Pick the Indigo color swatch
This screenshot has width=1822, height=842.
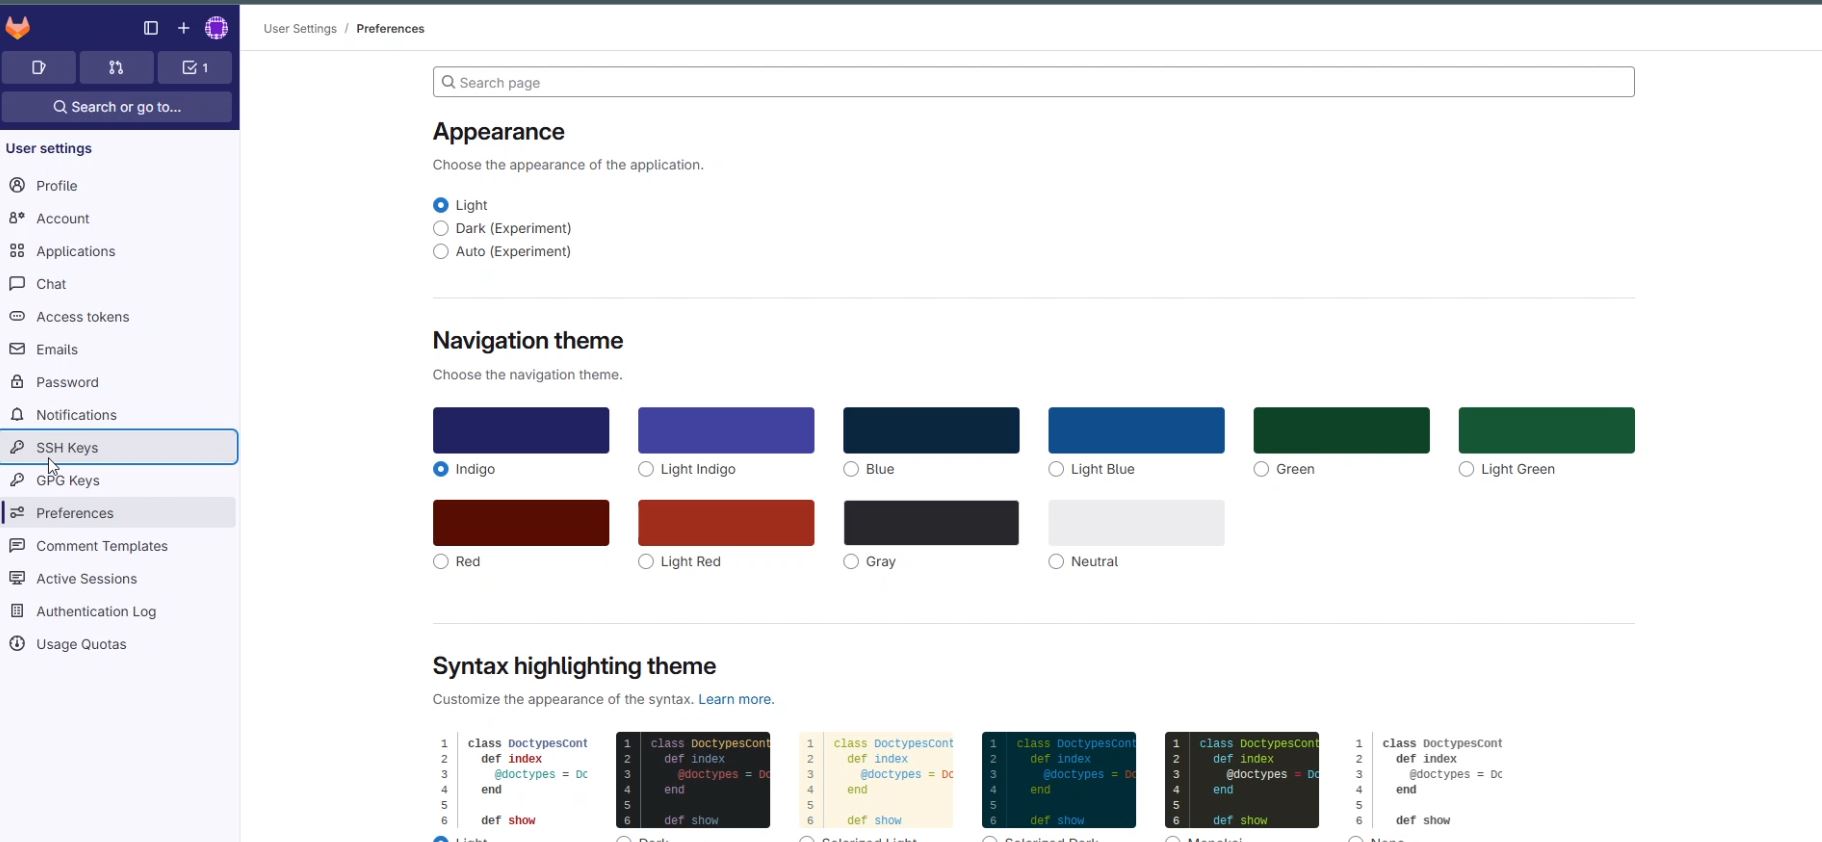[x=521, y=430]
